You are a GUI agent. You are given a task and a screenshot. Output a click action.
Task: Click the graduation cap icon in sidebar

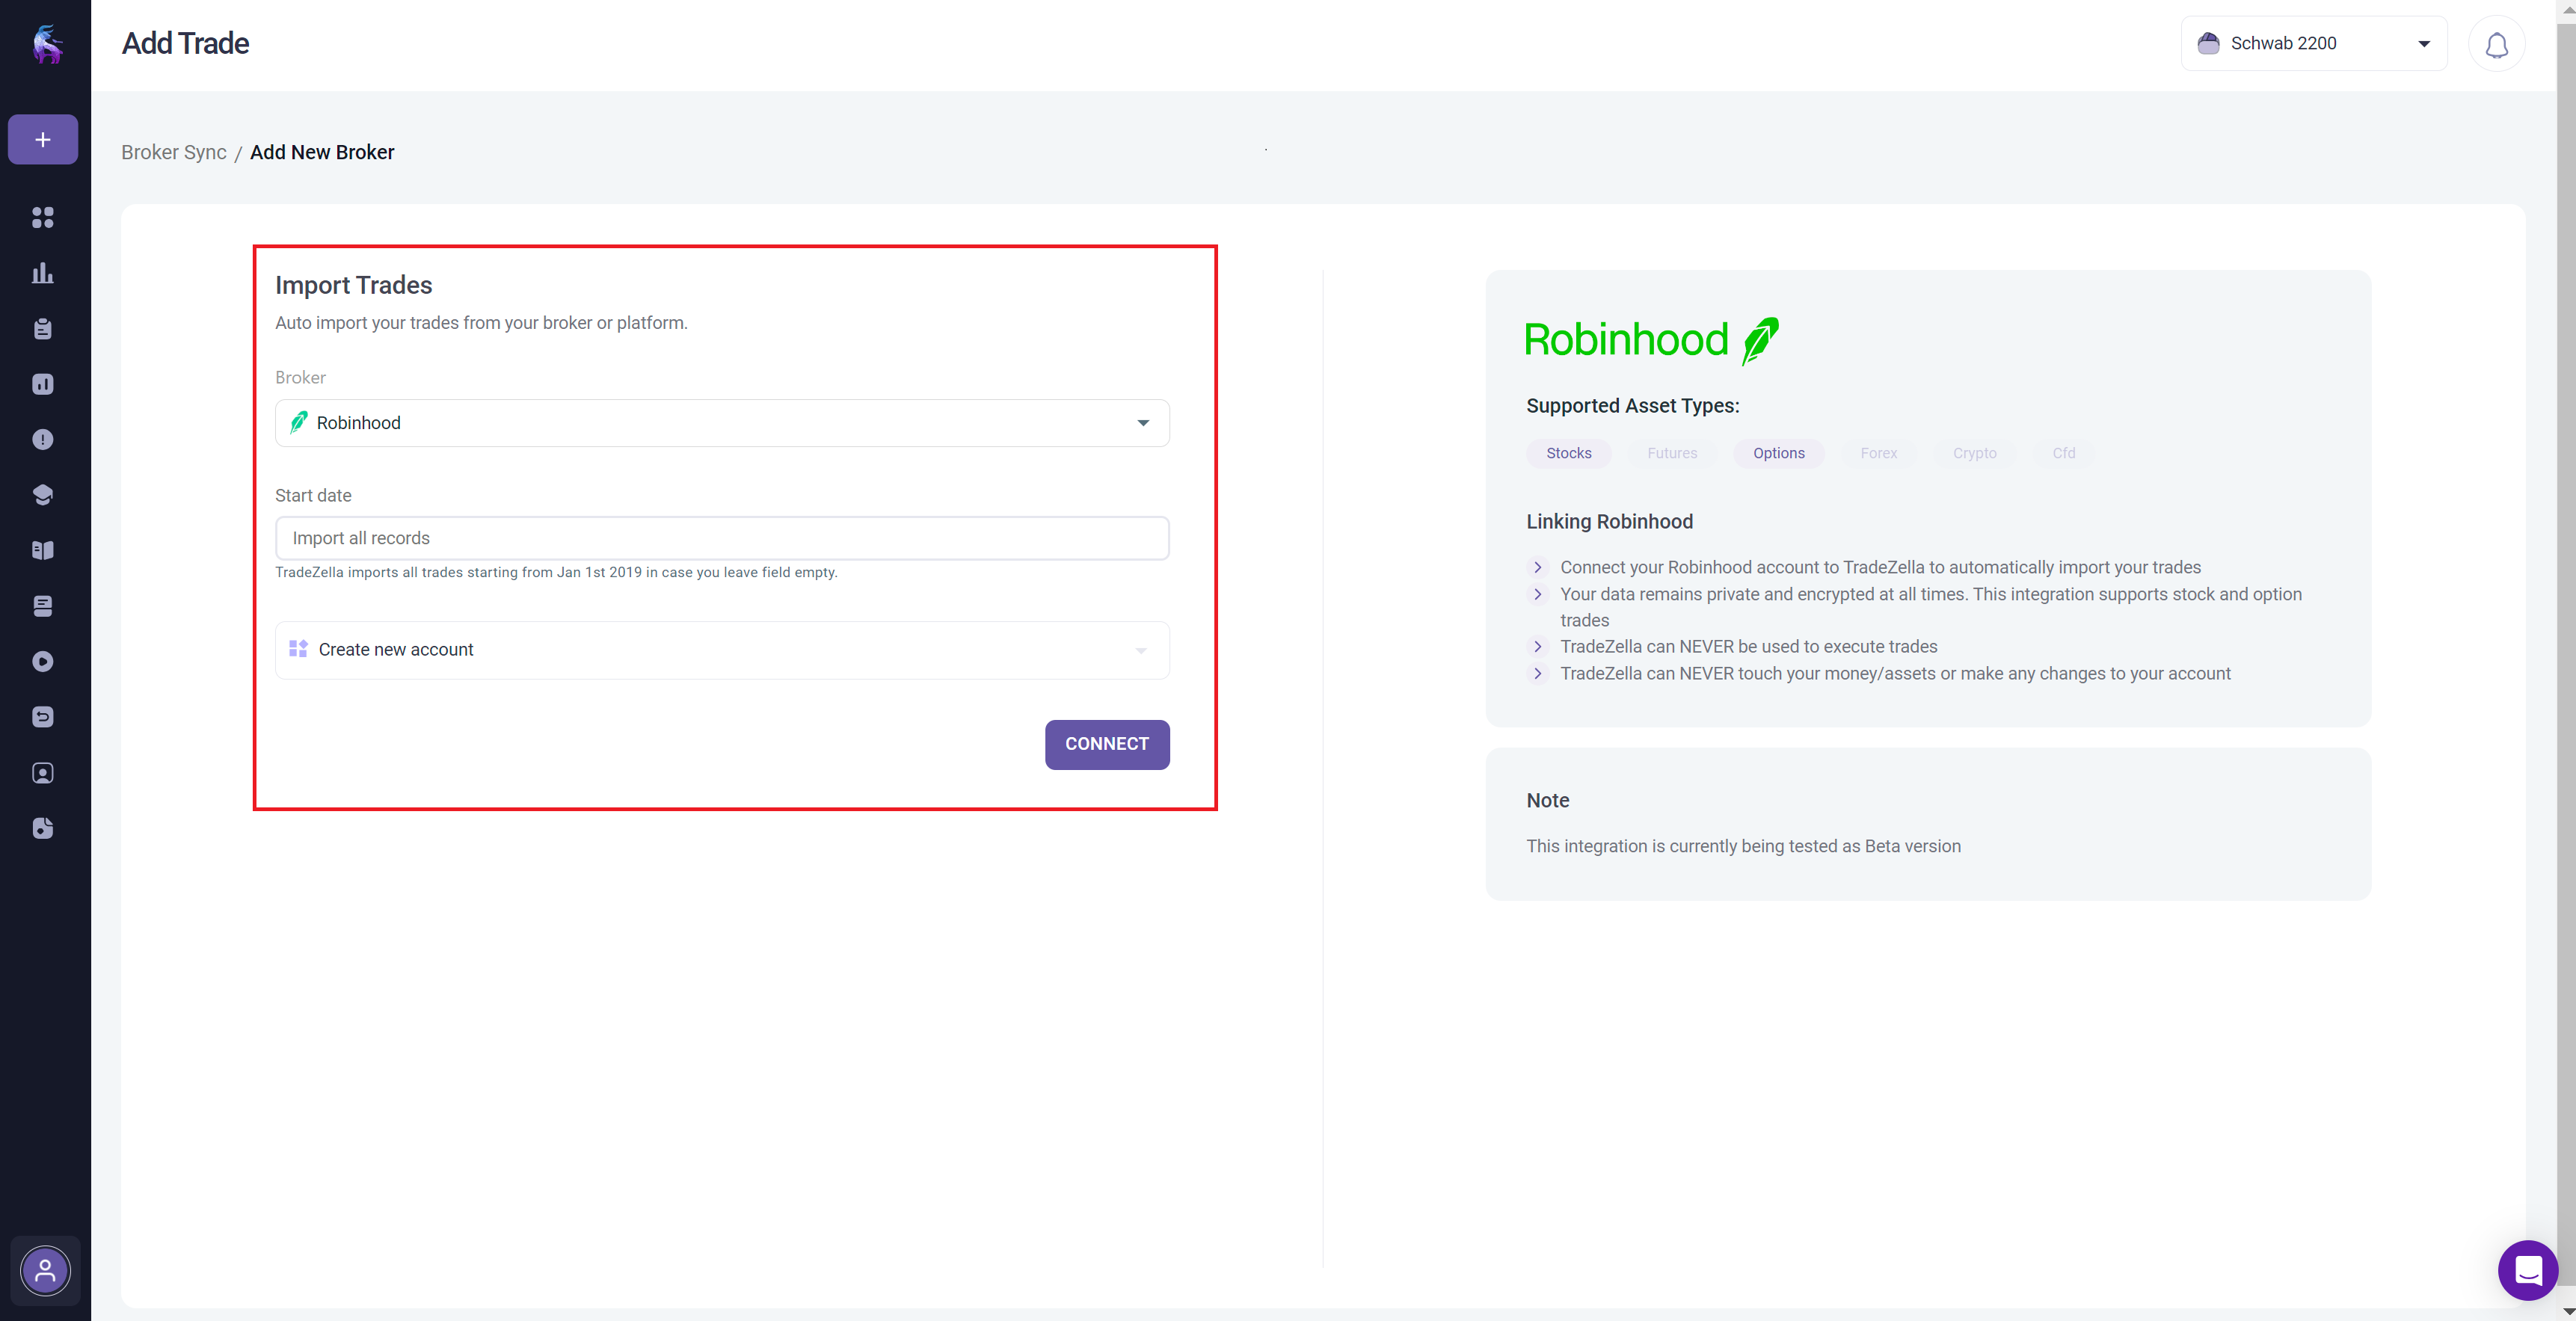(x=43, y=495)
